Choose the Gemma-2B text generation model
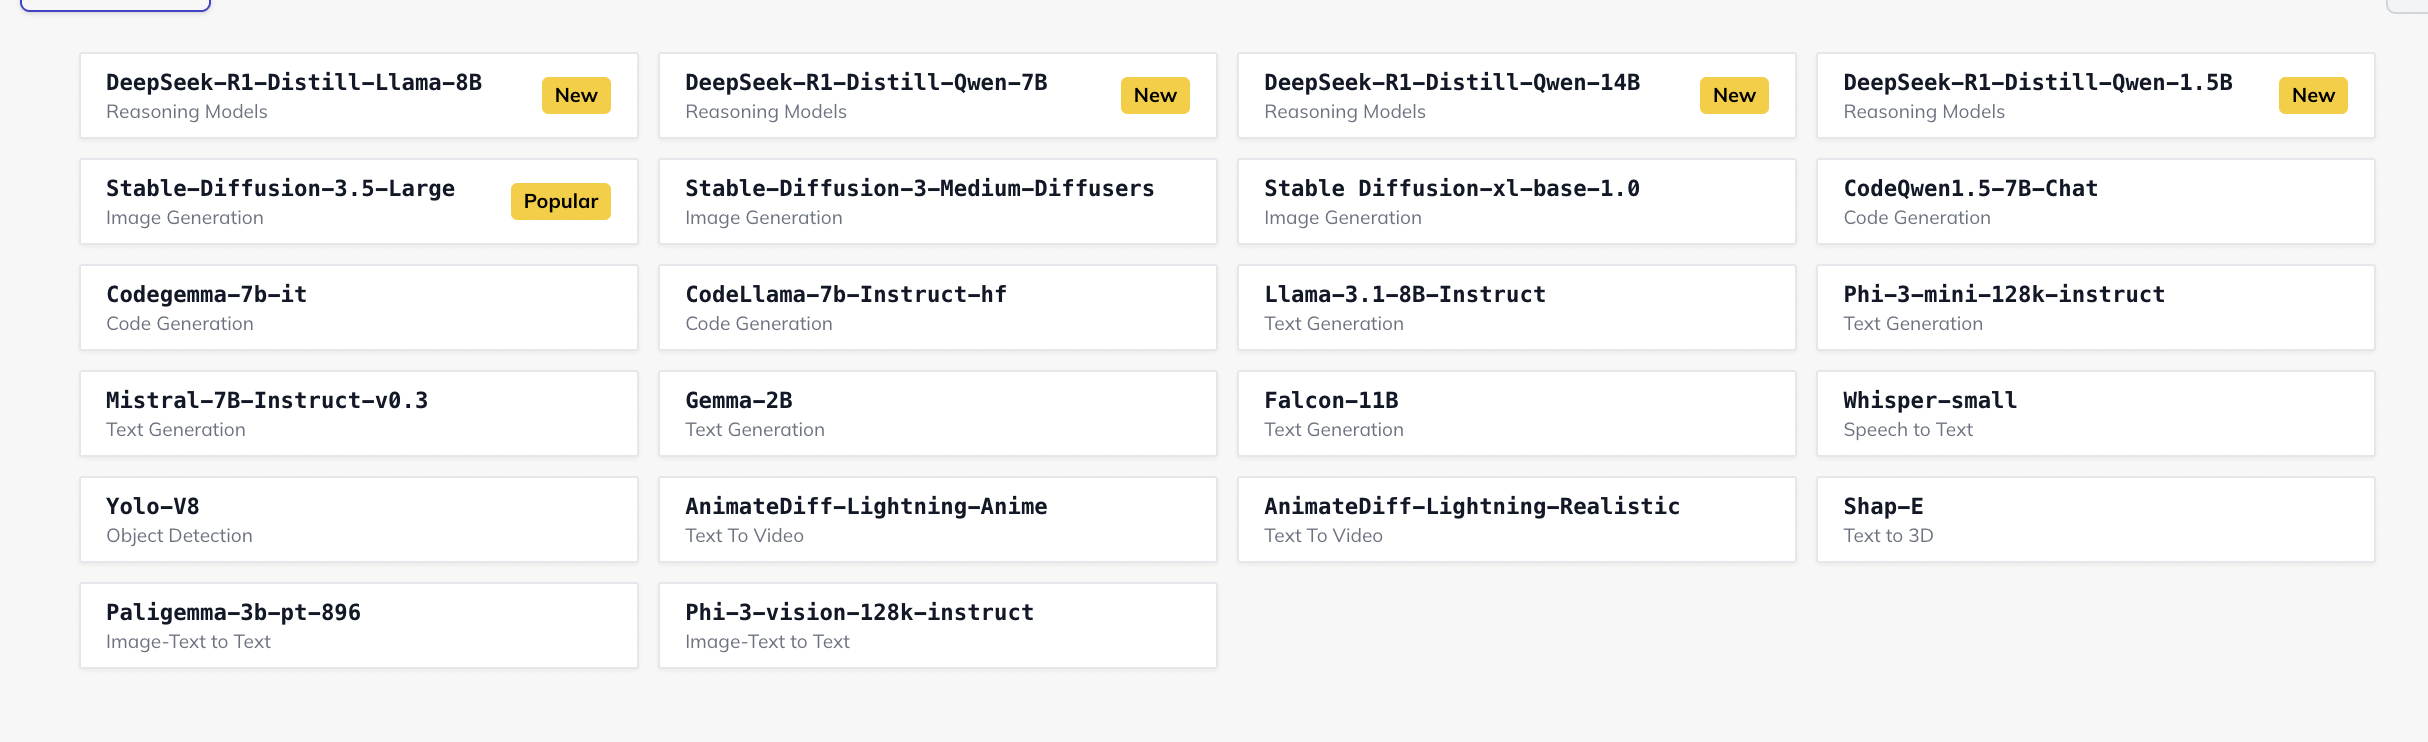The height and width of the screenshot is (742, 2428). point(938,414)
